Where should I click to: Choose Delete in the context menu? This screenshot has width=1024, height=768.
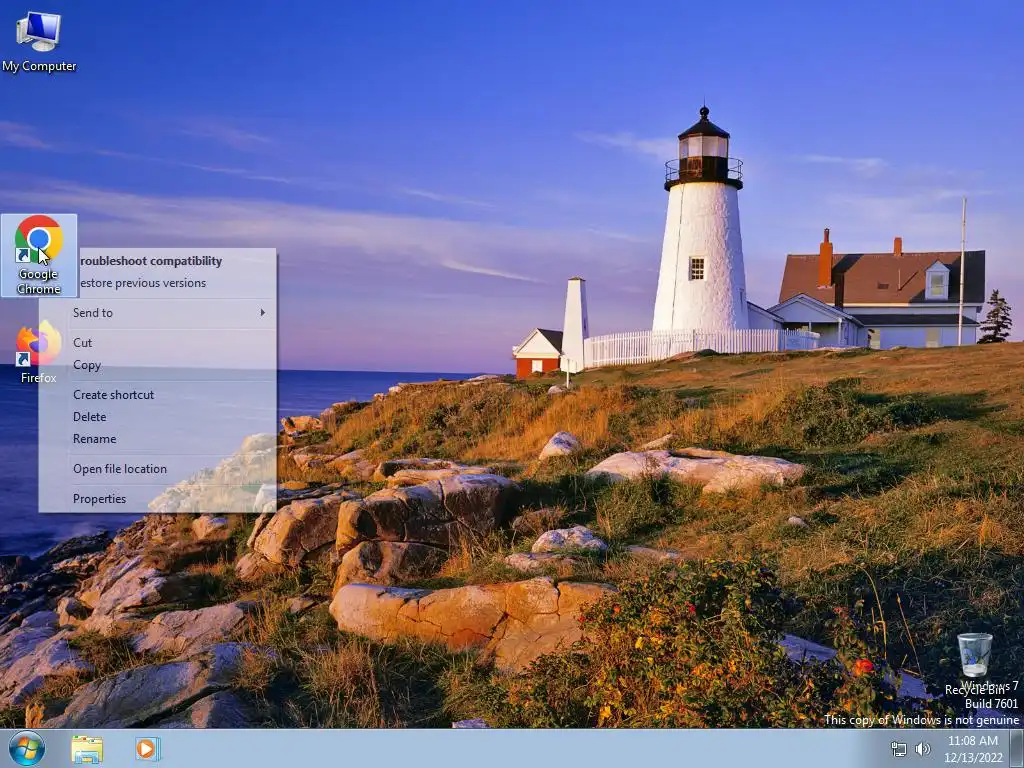pyautogui.click(x=157, y=417)
